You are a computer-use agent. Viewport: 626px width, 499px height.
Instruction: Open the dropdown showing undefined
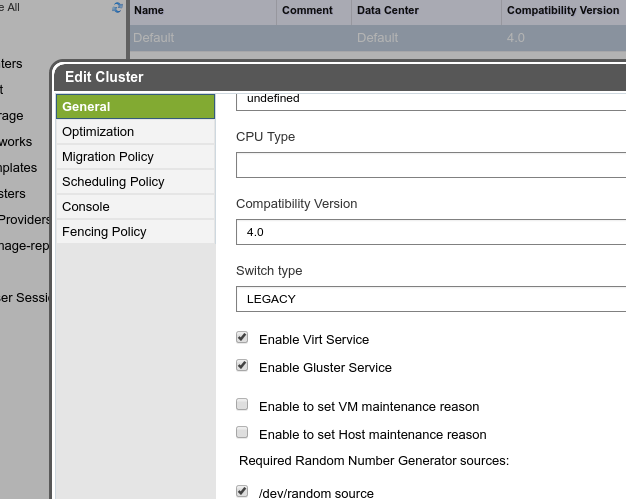[430, 99]
